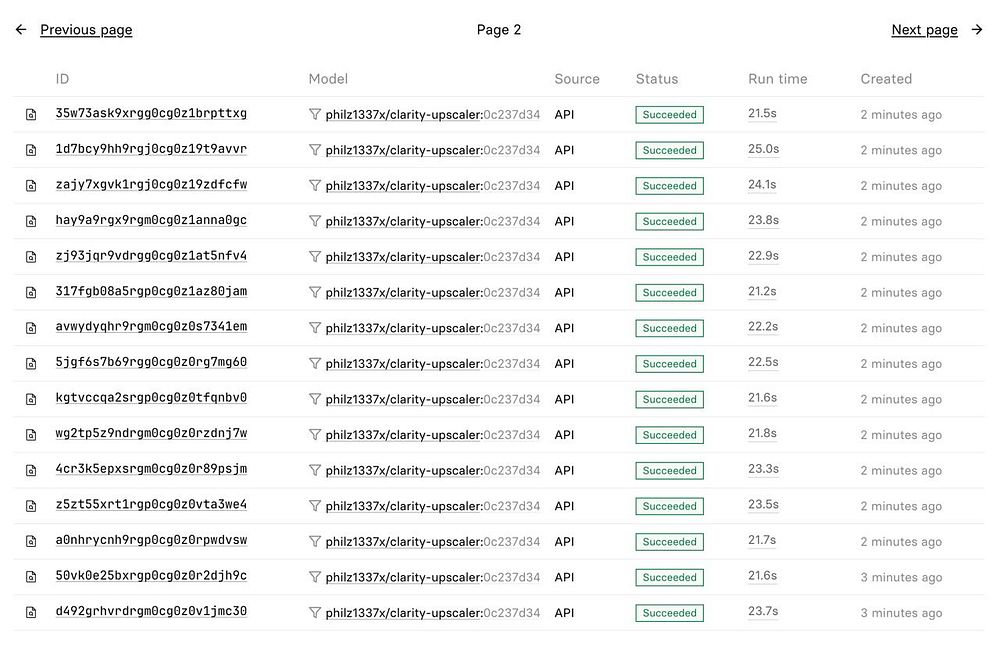Click the document icon for prediction 35w73ask9xrgg0cg0z1brpttxg
Screen dimensions: 1000x647
31,115
